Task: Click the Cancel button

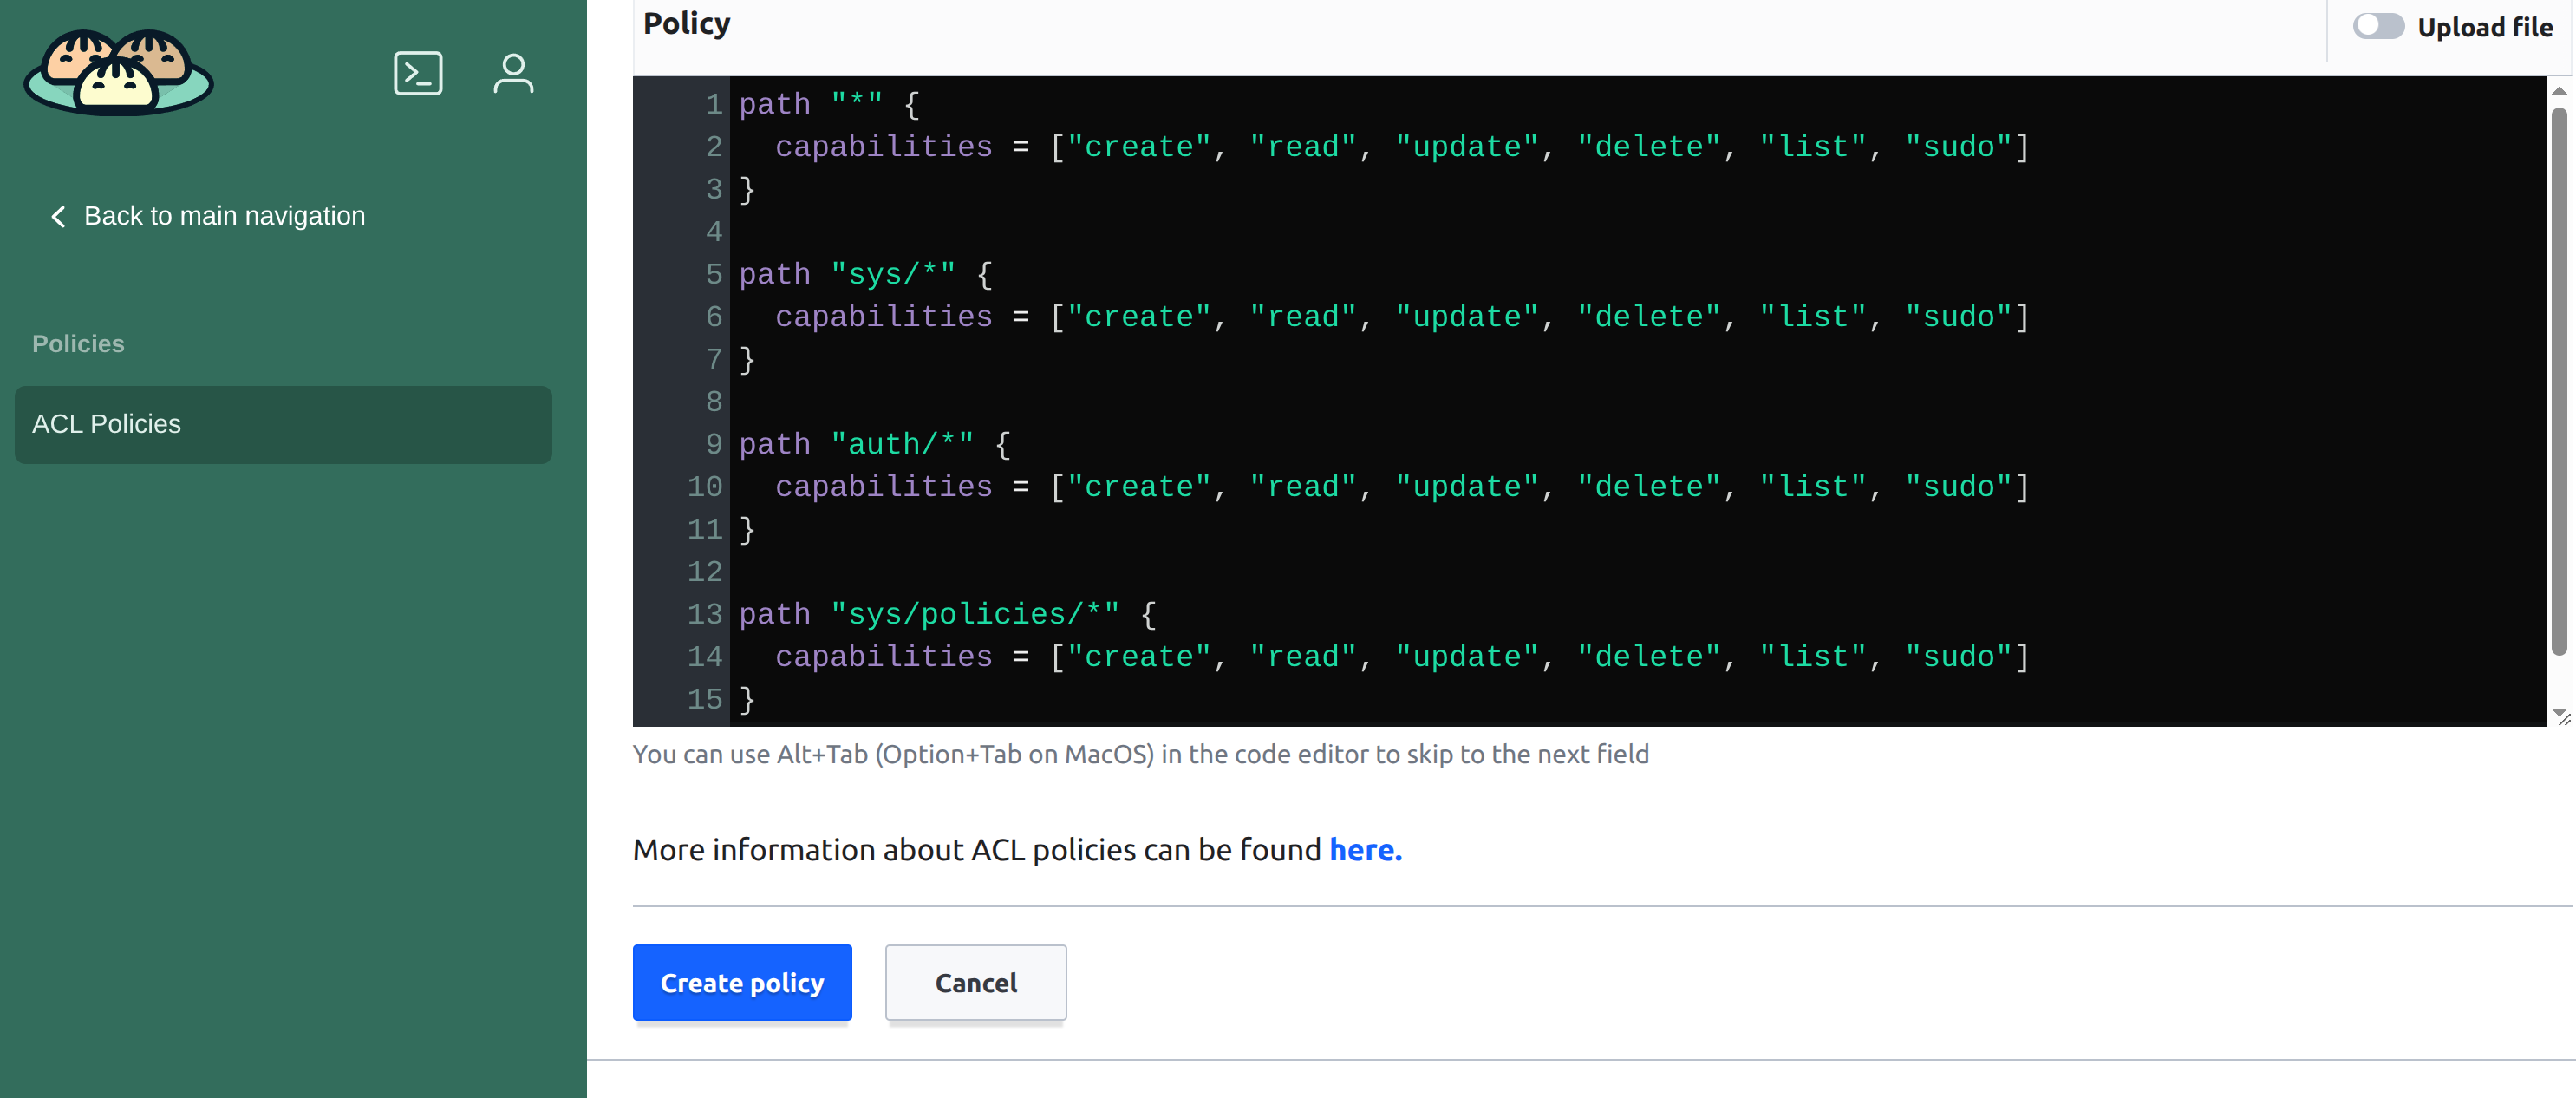Action: [x=975, y=982]
